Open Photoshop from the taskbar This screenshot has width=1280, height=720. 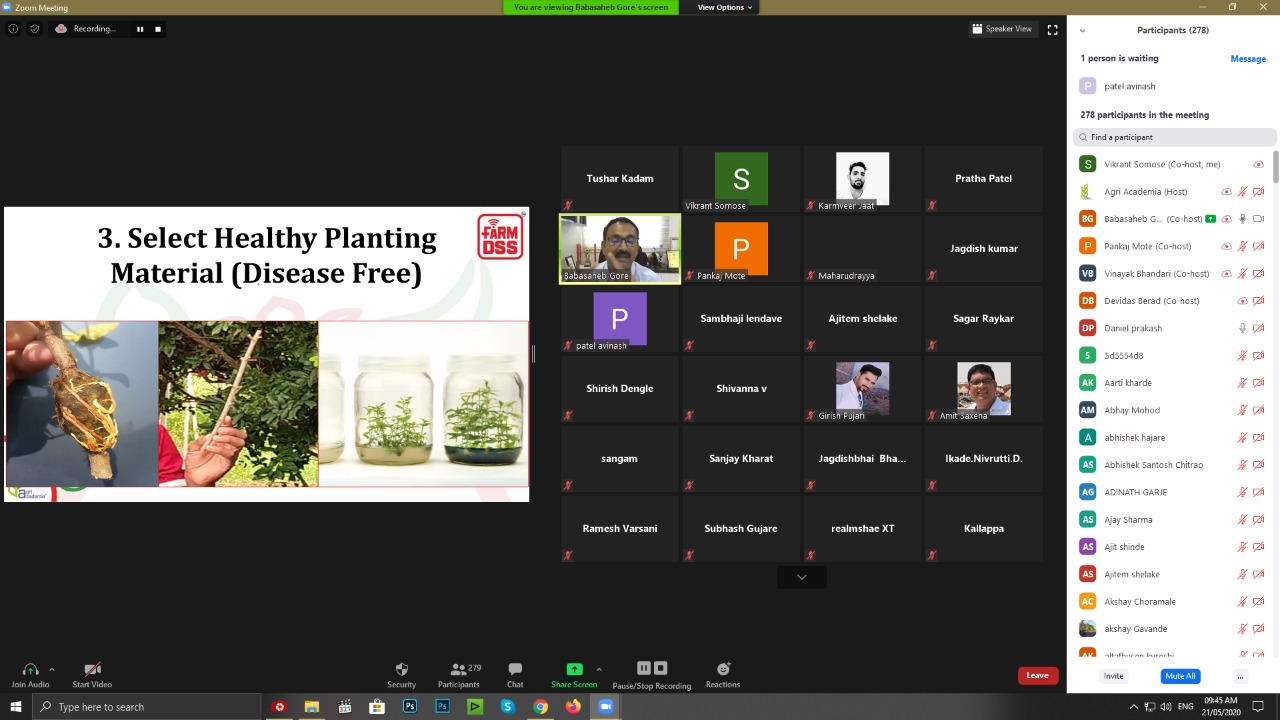pos(409,707)
